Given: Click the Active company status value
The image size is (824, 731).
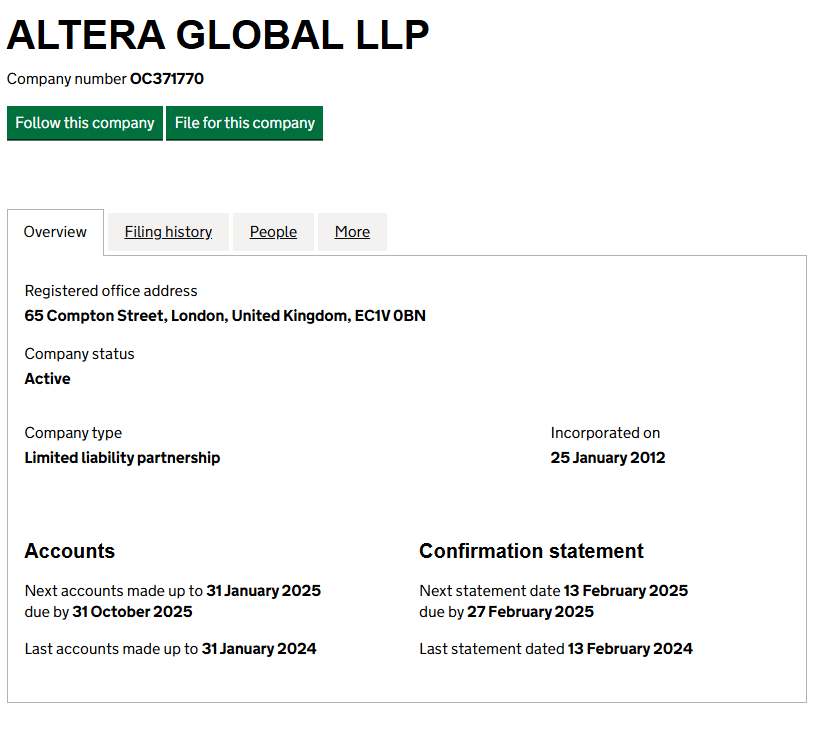Looking at the screenshot, I should point(47,379).
